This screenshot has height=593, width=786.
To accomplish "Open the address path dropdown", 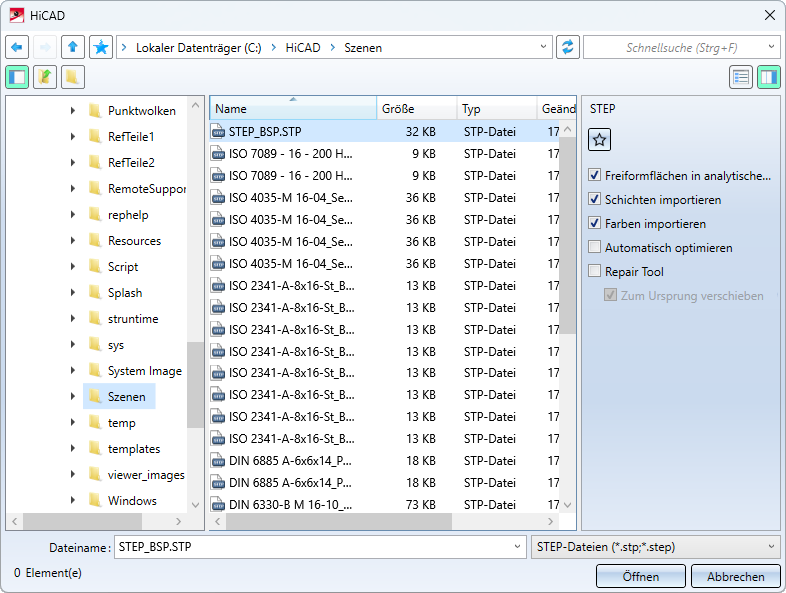I will (543, 47).
